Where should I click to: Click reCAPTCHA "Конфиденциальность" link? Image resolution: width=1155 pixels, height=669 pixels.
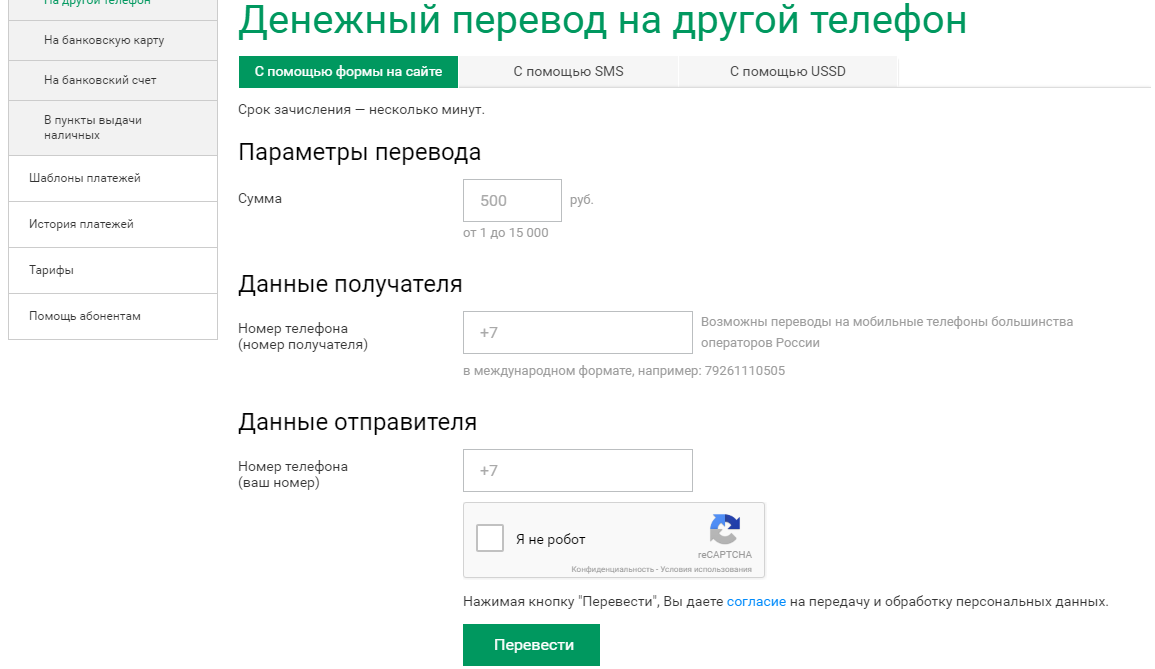[x=612, y=570]
